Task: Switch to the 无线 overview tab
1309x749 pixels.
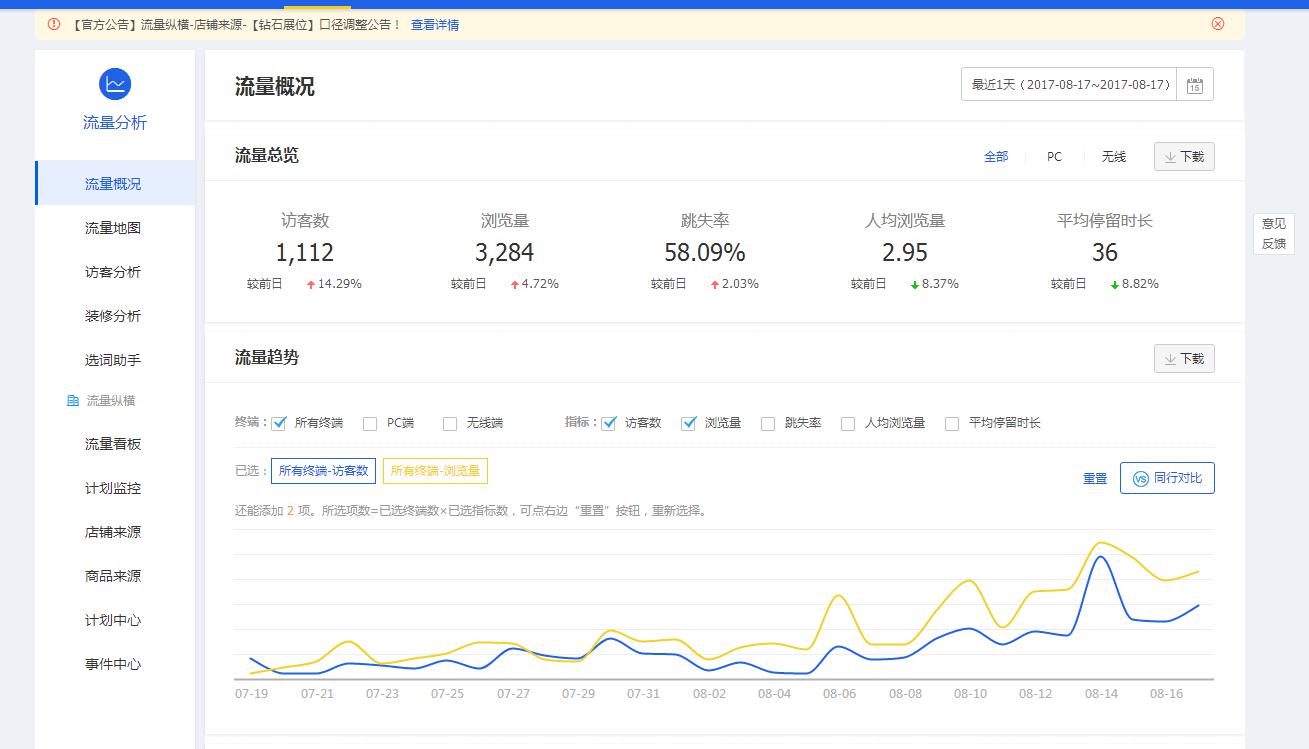Action: tap(1113, 157)
